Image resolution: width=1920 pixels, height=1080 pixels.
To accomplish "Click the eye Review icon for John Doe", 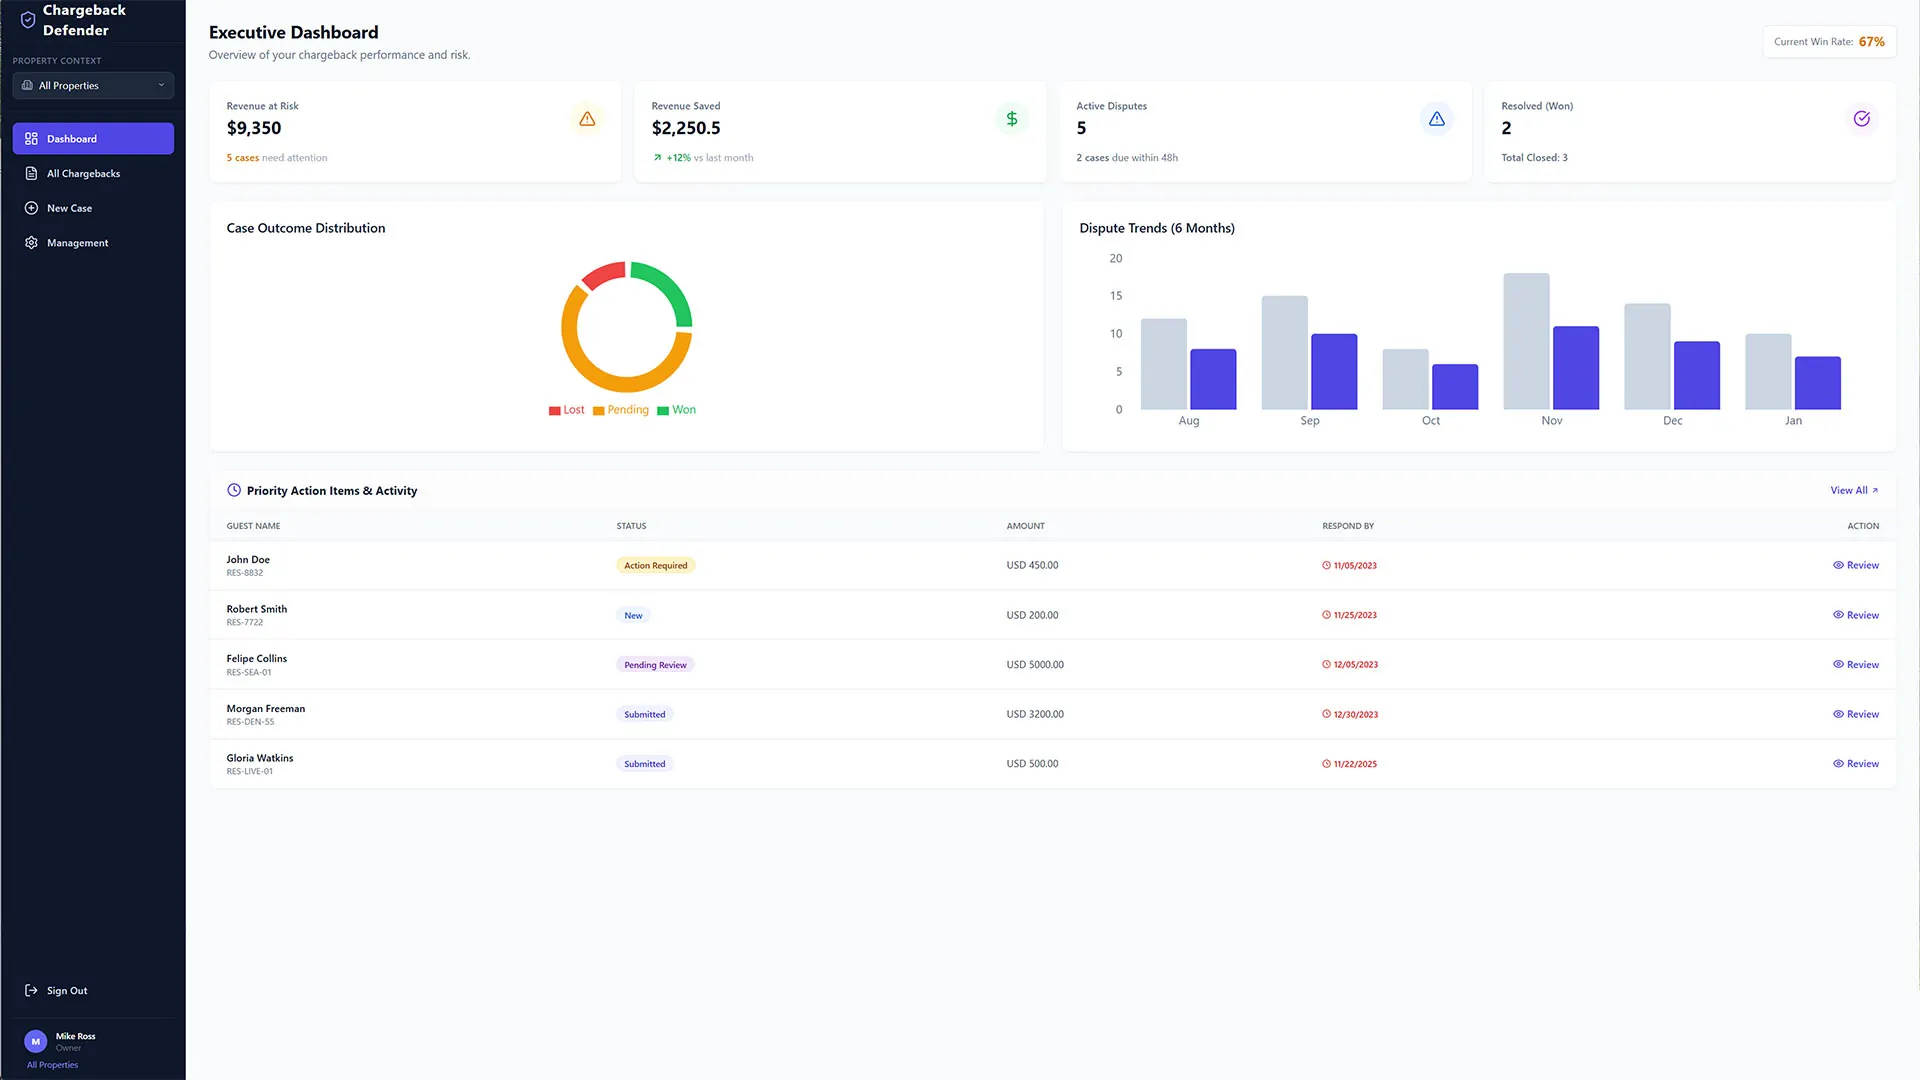I will point(1838,566).
